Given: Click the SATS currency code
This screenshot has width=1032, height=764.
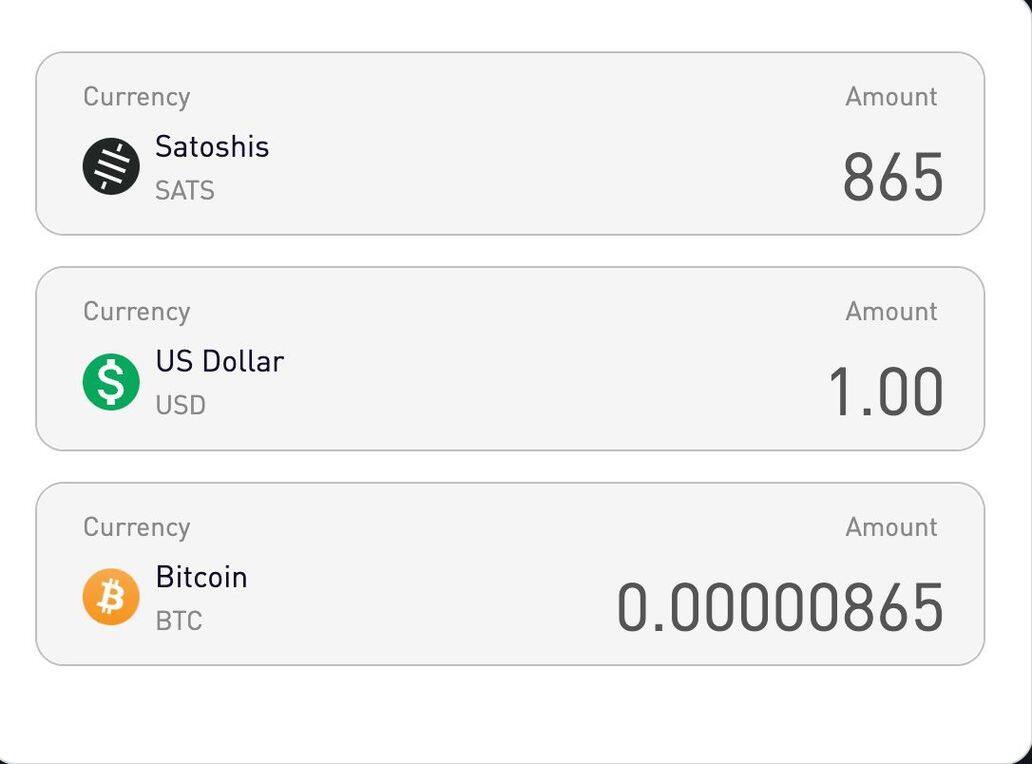Looking at the screenshot, I should (185, 190).
